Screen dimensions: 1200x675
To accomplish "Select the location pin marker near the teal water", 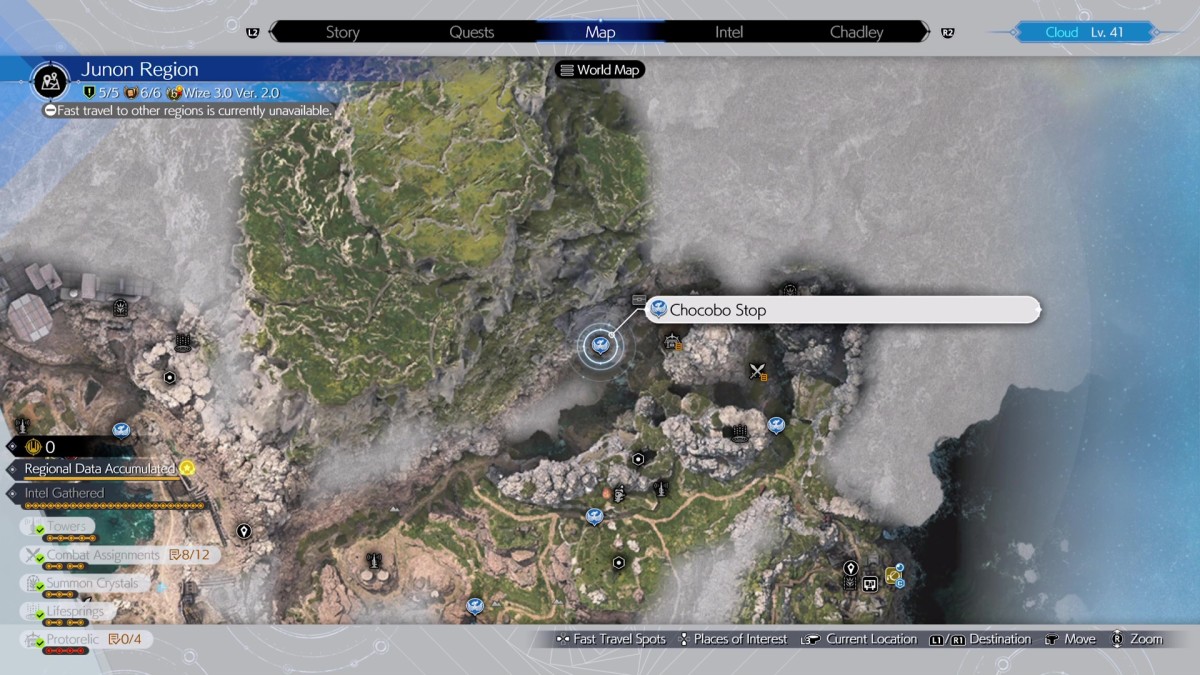I will coord(243,531).
